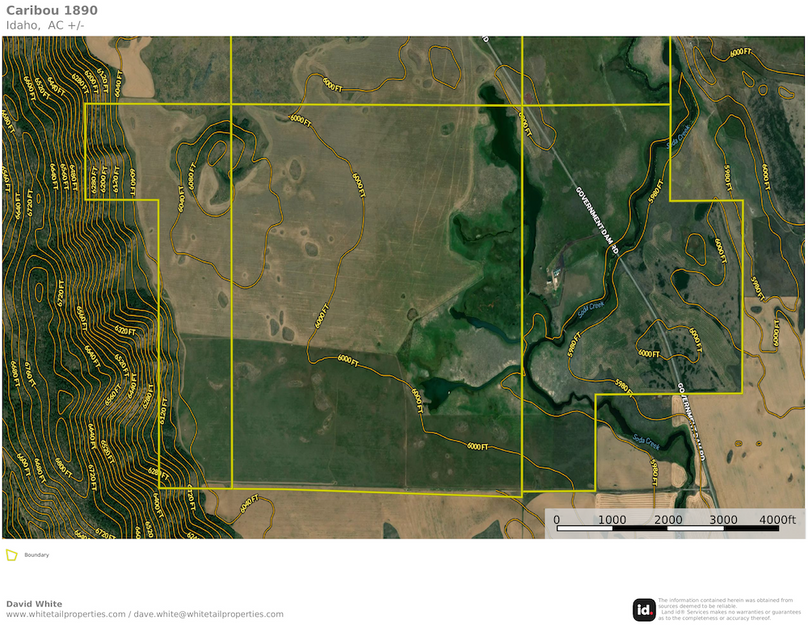The height and width of the screenshot is (625, 808).
Task: Click the diagonal Government Dam Rd label mid-map
Action: [599, 220]
